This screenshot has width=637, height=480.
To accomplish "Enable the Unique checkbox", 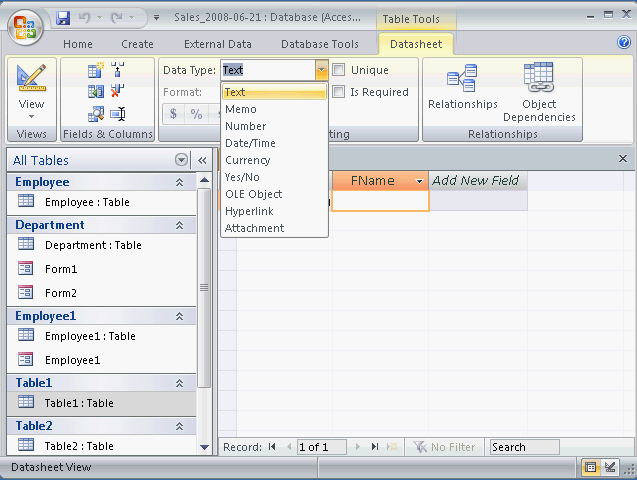I will (x=339, y=70).
